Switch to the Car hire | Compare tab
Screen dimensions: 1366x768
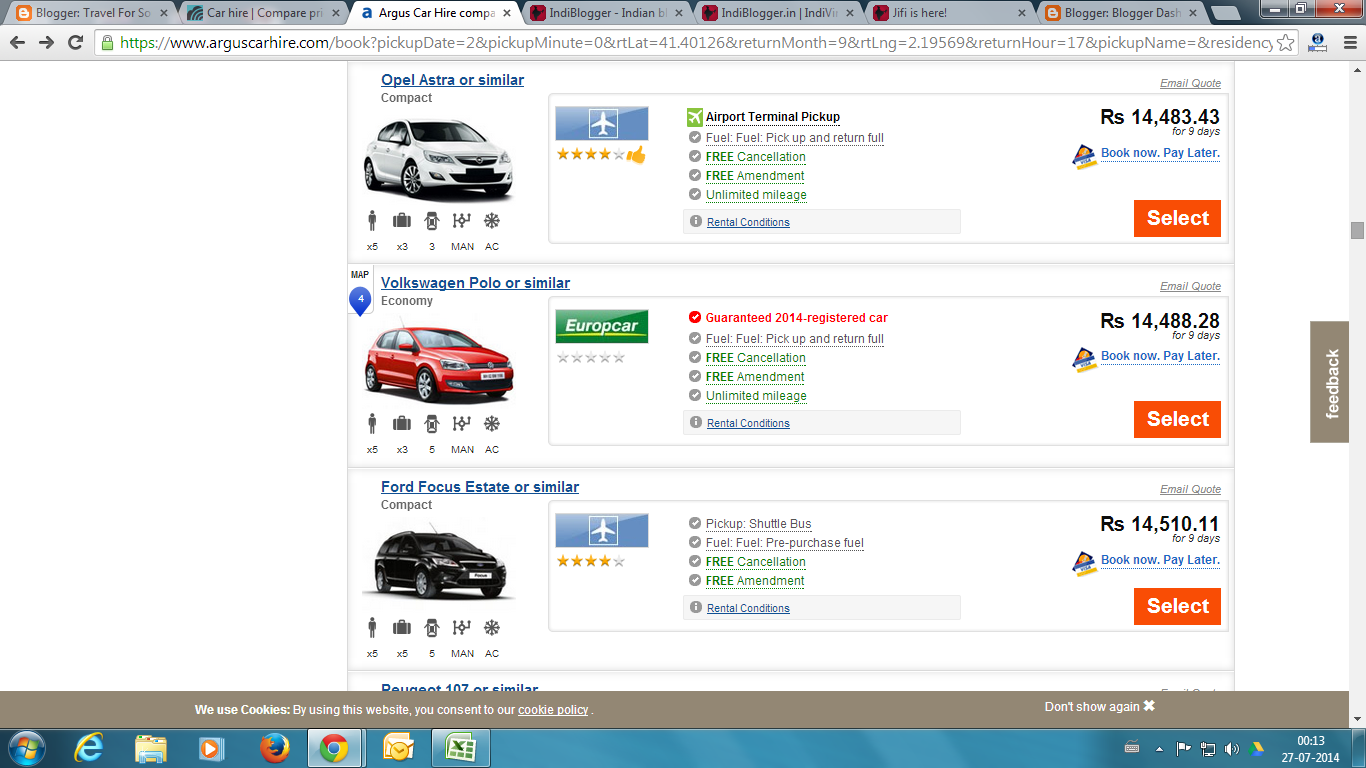(263, 13)
